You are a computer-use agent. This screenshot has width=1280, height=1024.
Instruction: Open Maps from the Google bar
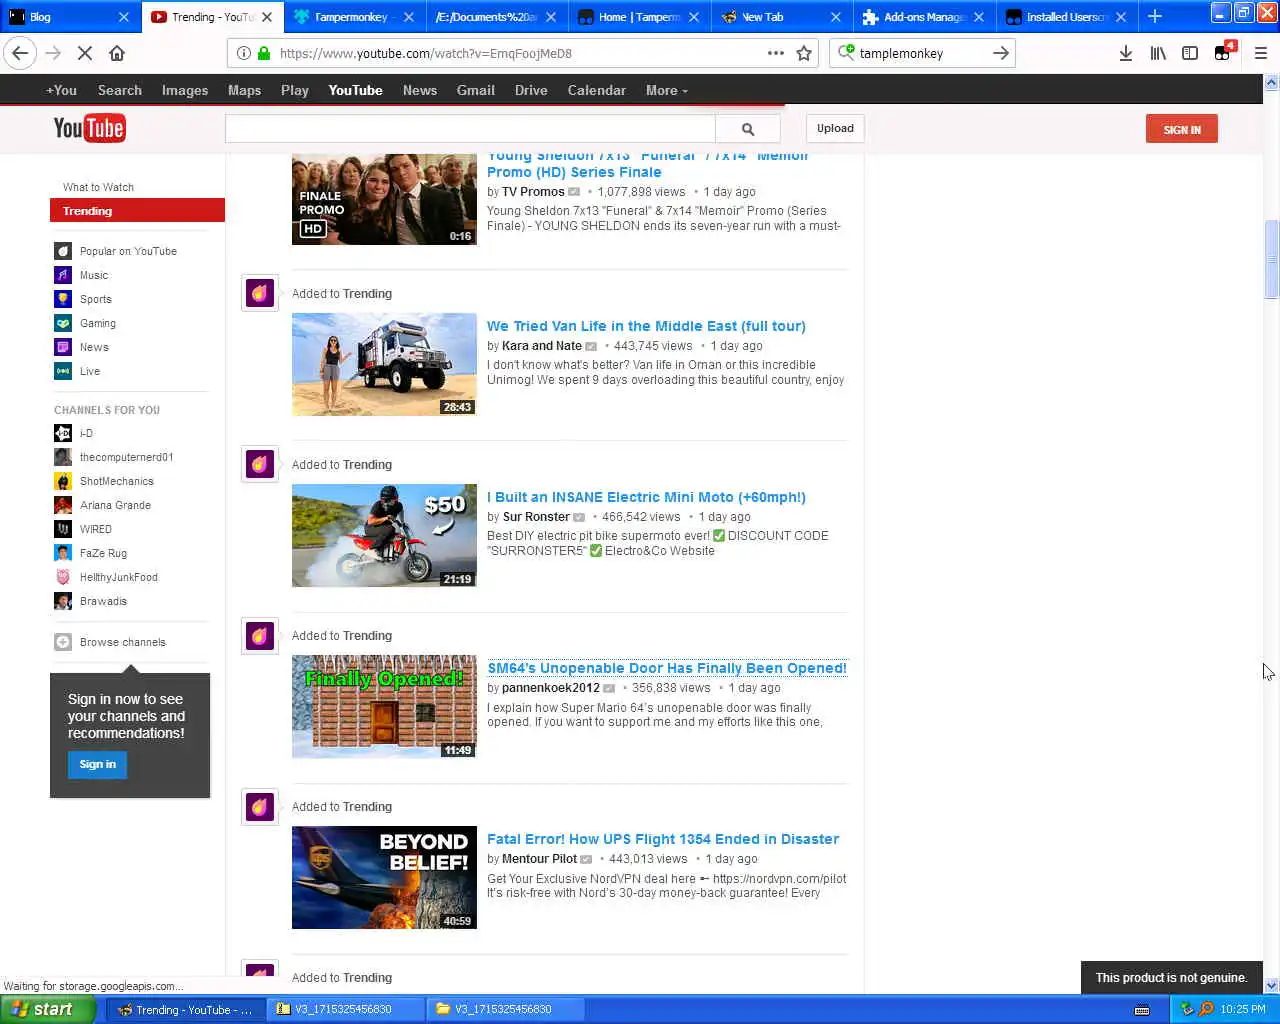click(x=244, y=90)
